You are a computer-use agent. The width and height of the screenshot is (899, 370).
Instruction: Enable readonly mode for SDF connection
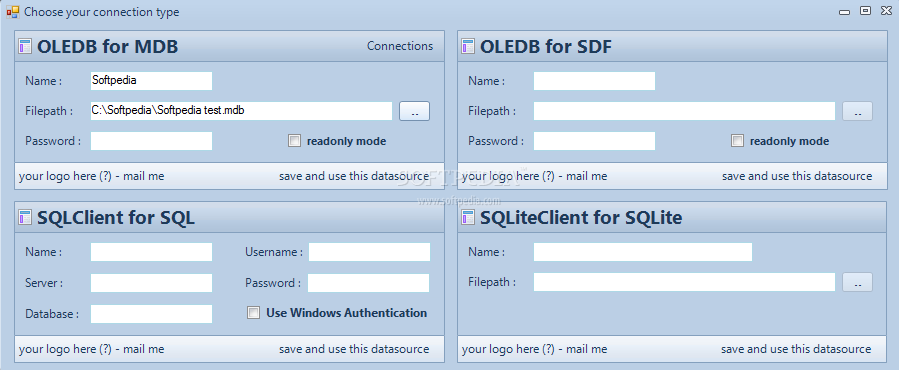point(737,141)
